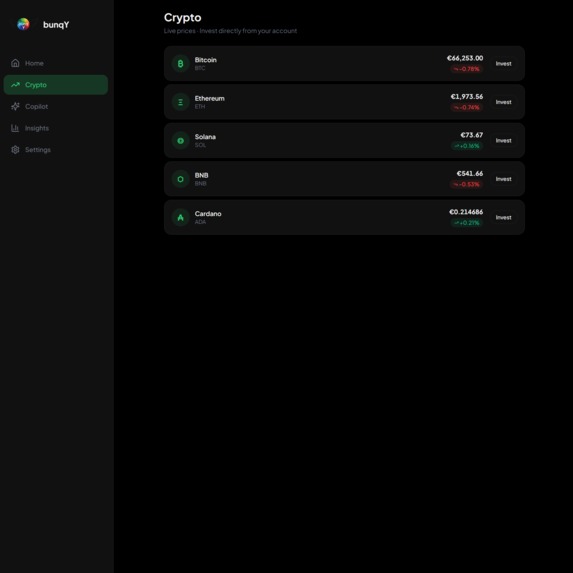Click the Settings gear icon
Viewport: 573px width, 573px height.
point(15,149)
